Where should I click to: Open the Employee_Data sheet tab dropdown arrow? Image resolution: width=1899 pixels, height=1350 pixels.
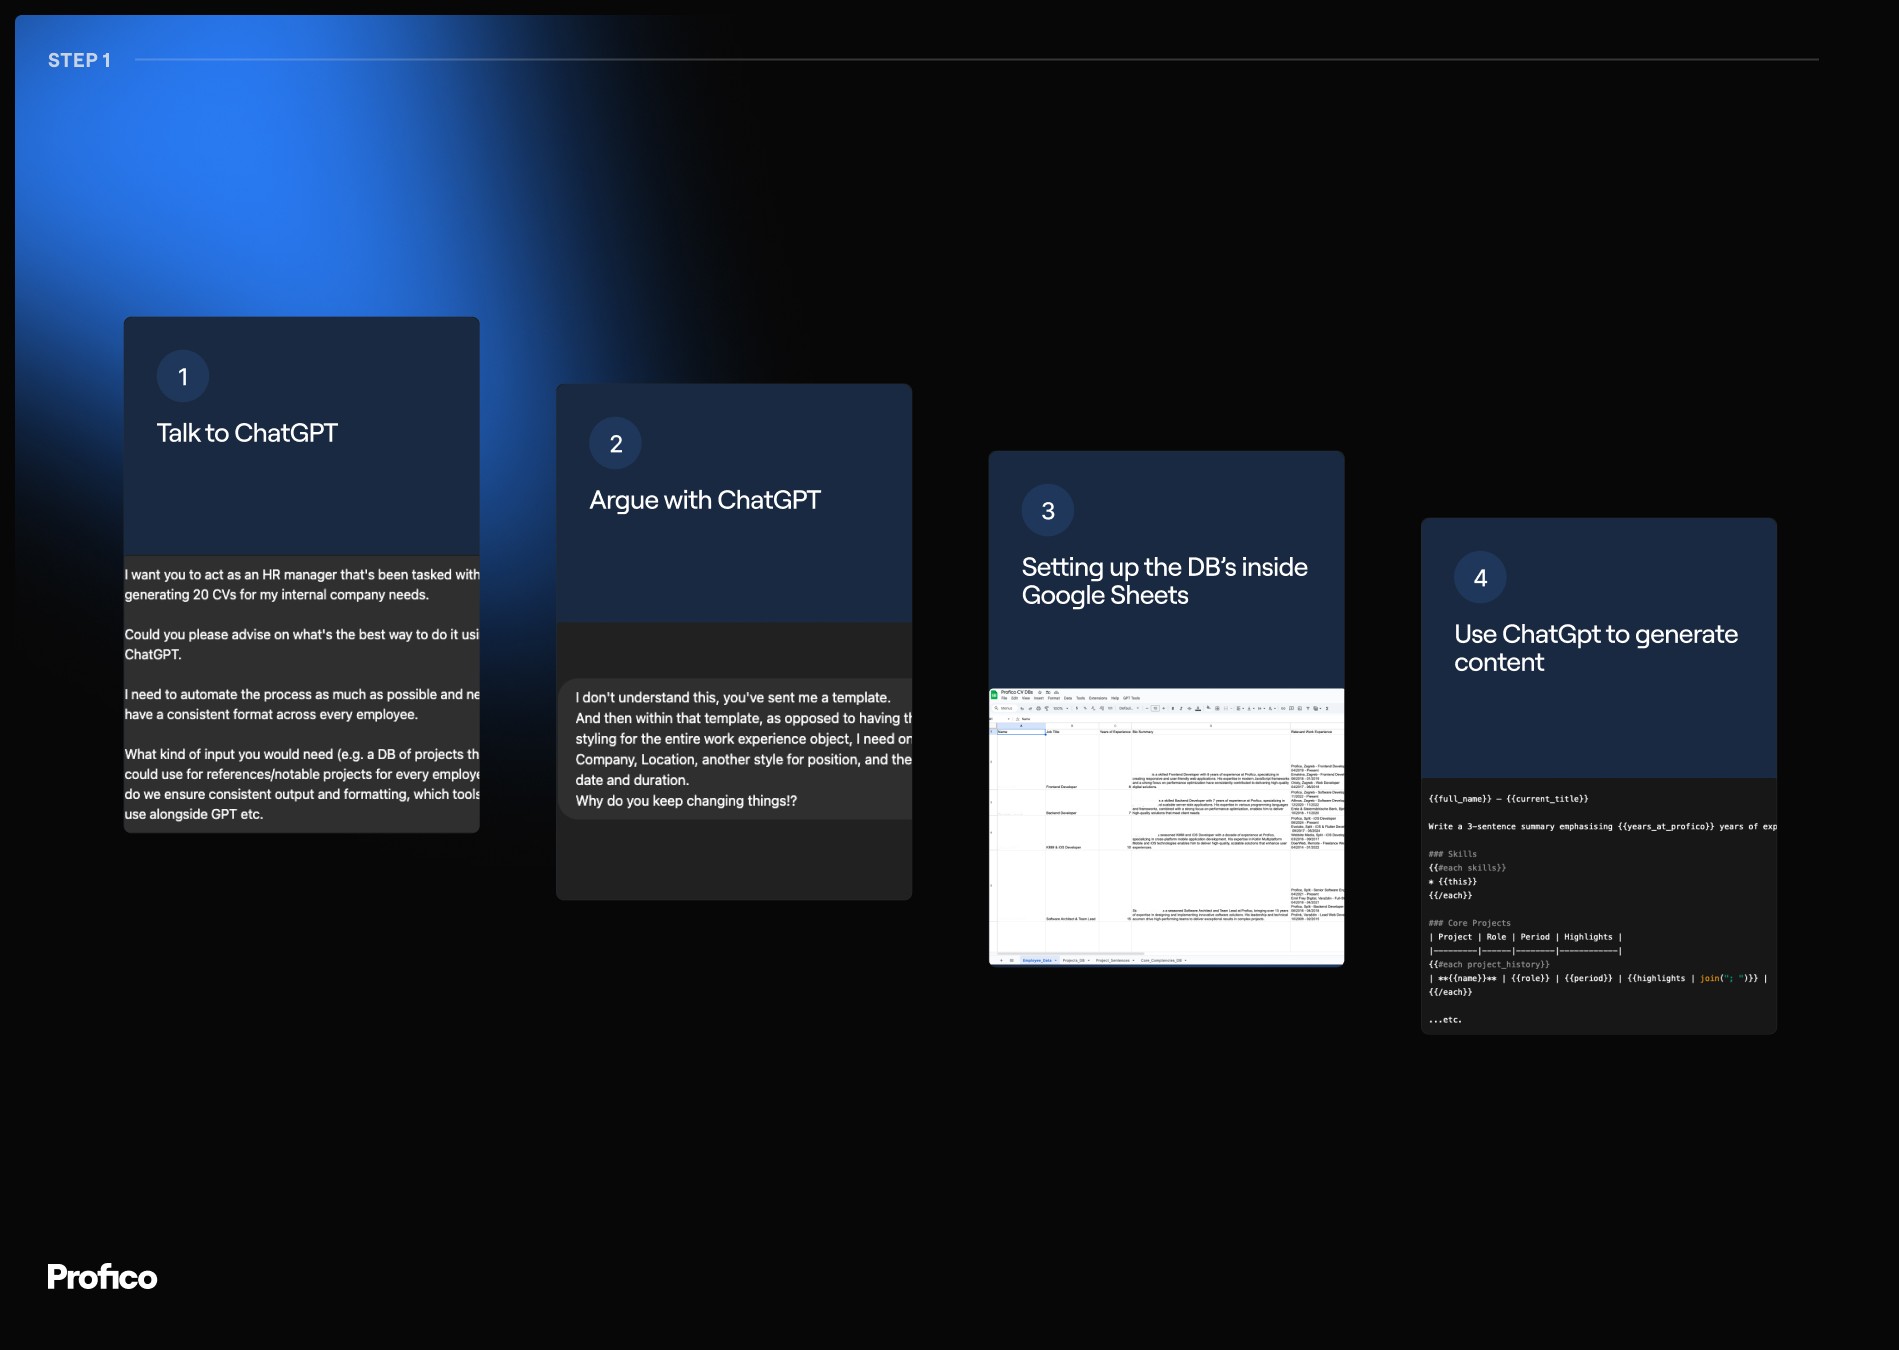(1055, 960)
